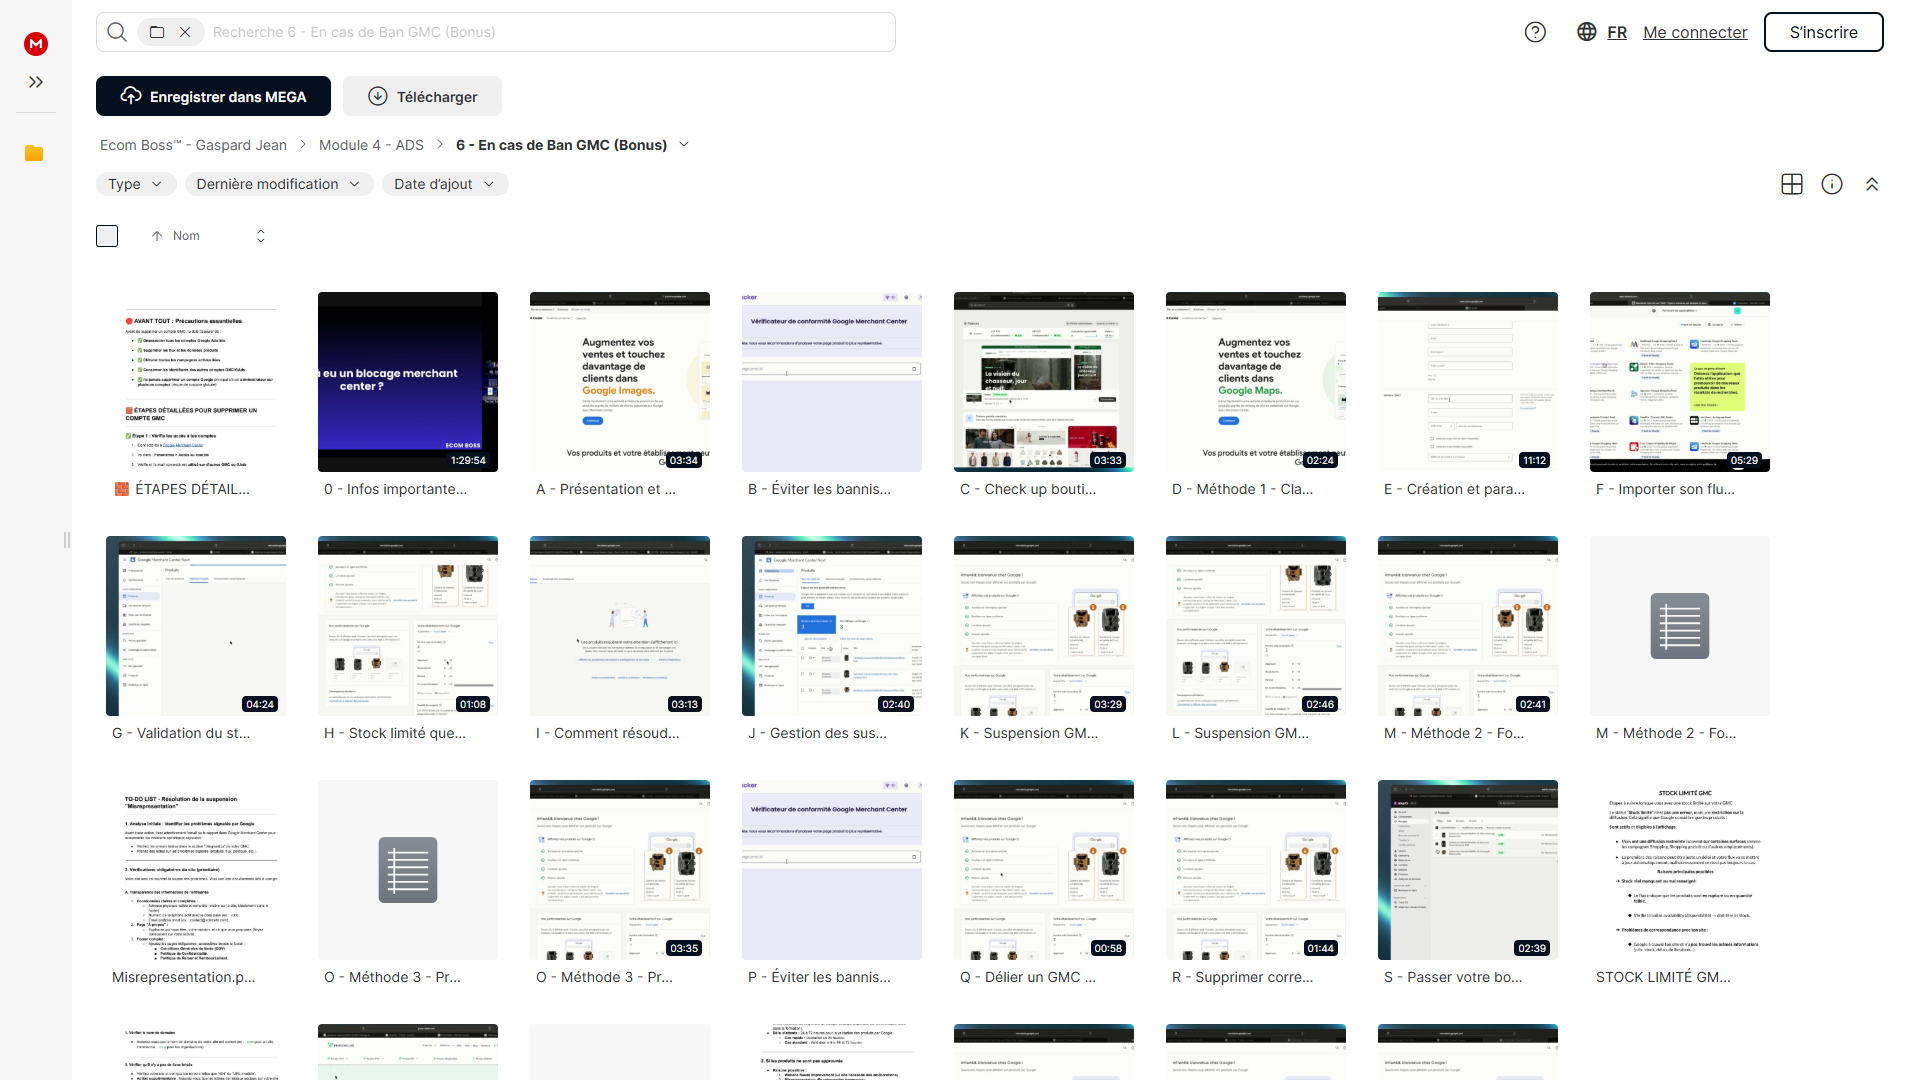The height and width of the screenshot is (1080, 1920).
Task: Click the Me connecter link
Action: 1695,32
